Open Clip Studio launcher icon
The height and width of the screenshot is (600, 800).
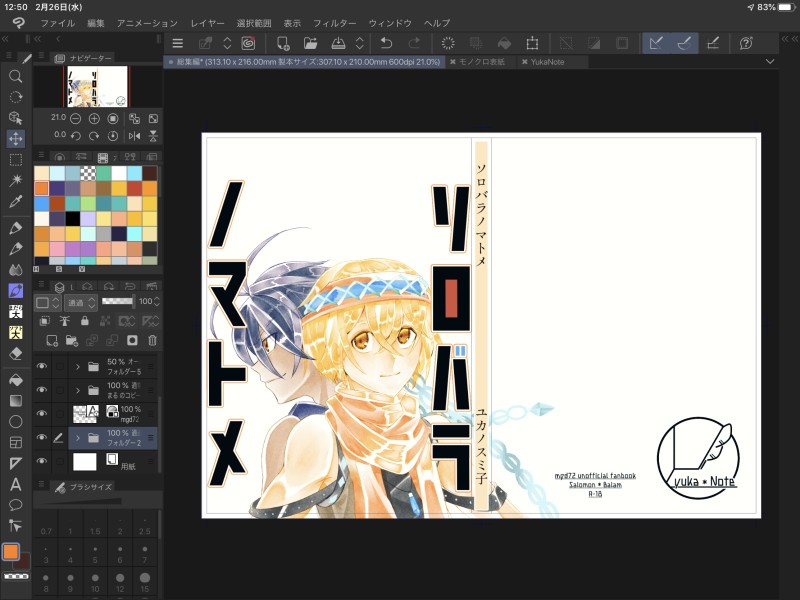coord(248,43)
